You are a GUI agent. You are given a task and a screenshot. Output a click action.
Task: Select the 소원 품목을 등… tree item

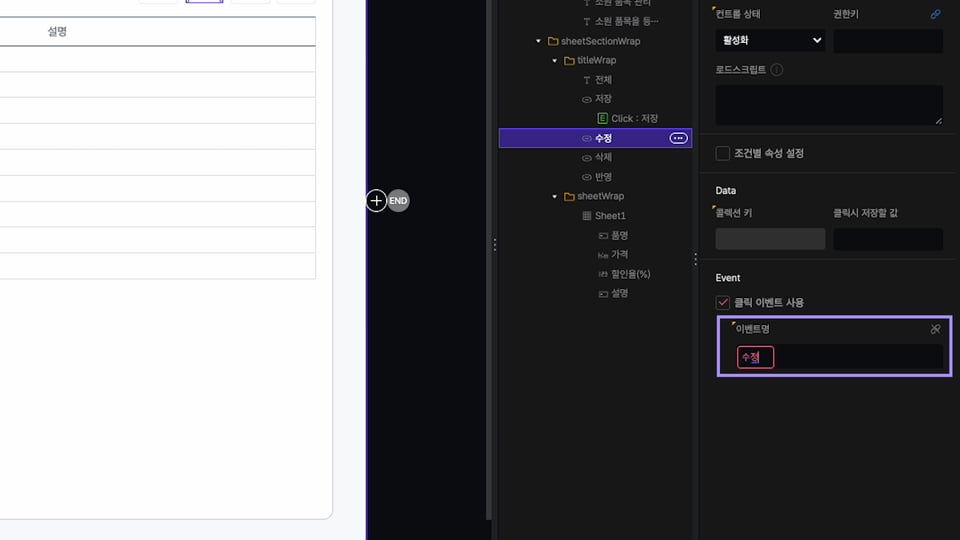(x=626, y=21)
